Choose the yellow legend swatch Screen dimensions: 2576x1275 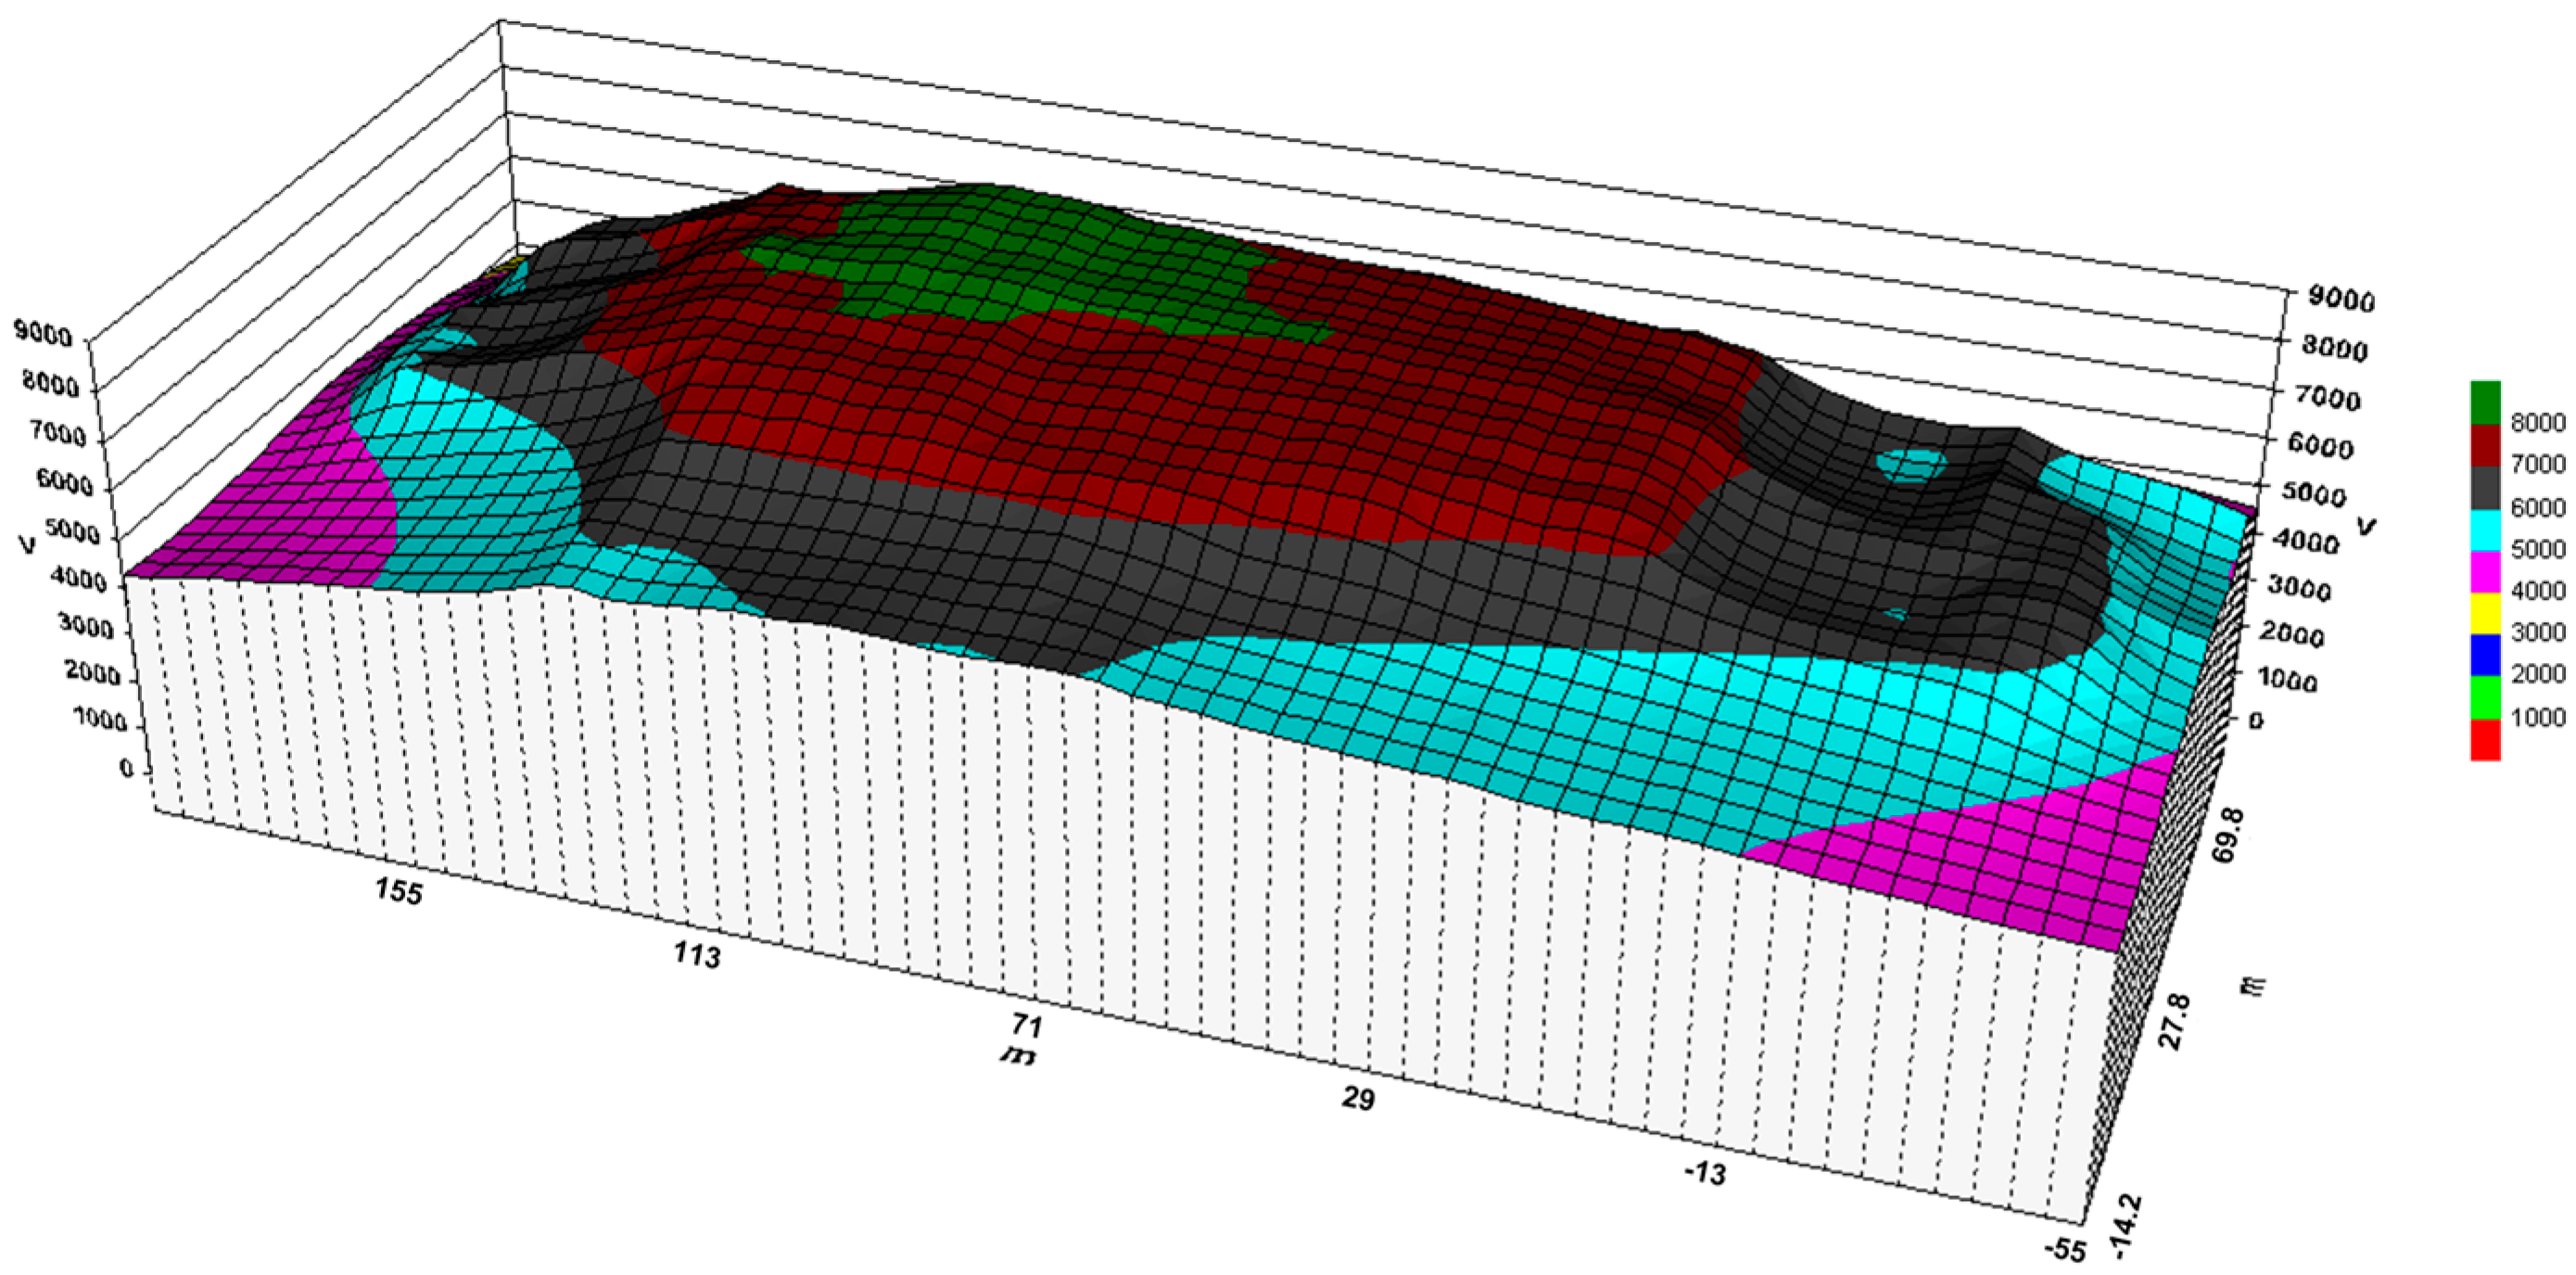tap(2485, 613)
